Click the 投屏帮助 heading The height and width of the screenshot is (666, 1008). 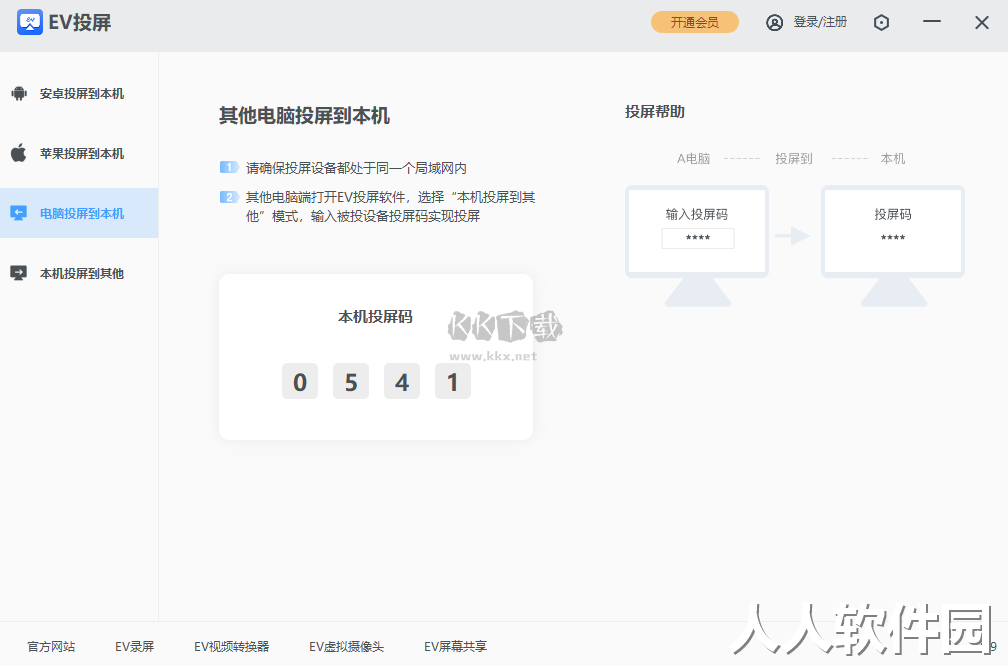click(x=654, y=112)
